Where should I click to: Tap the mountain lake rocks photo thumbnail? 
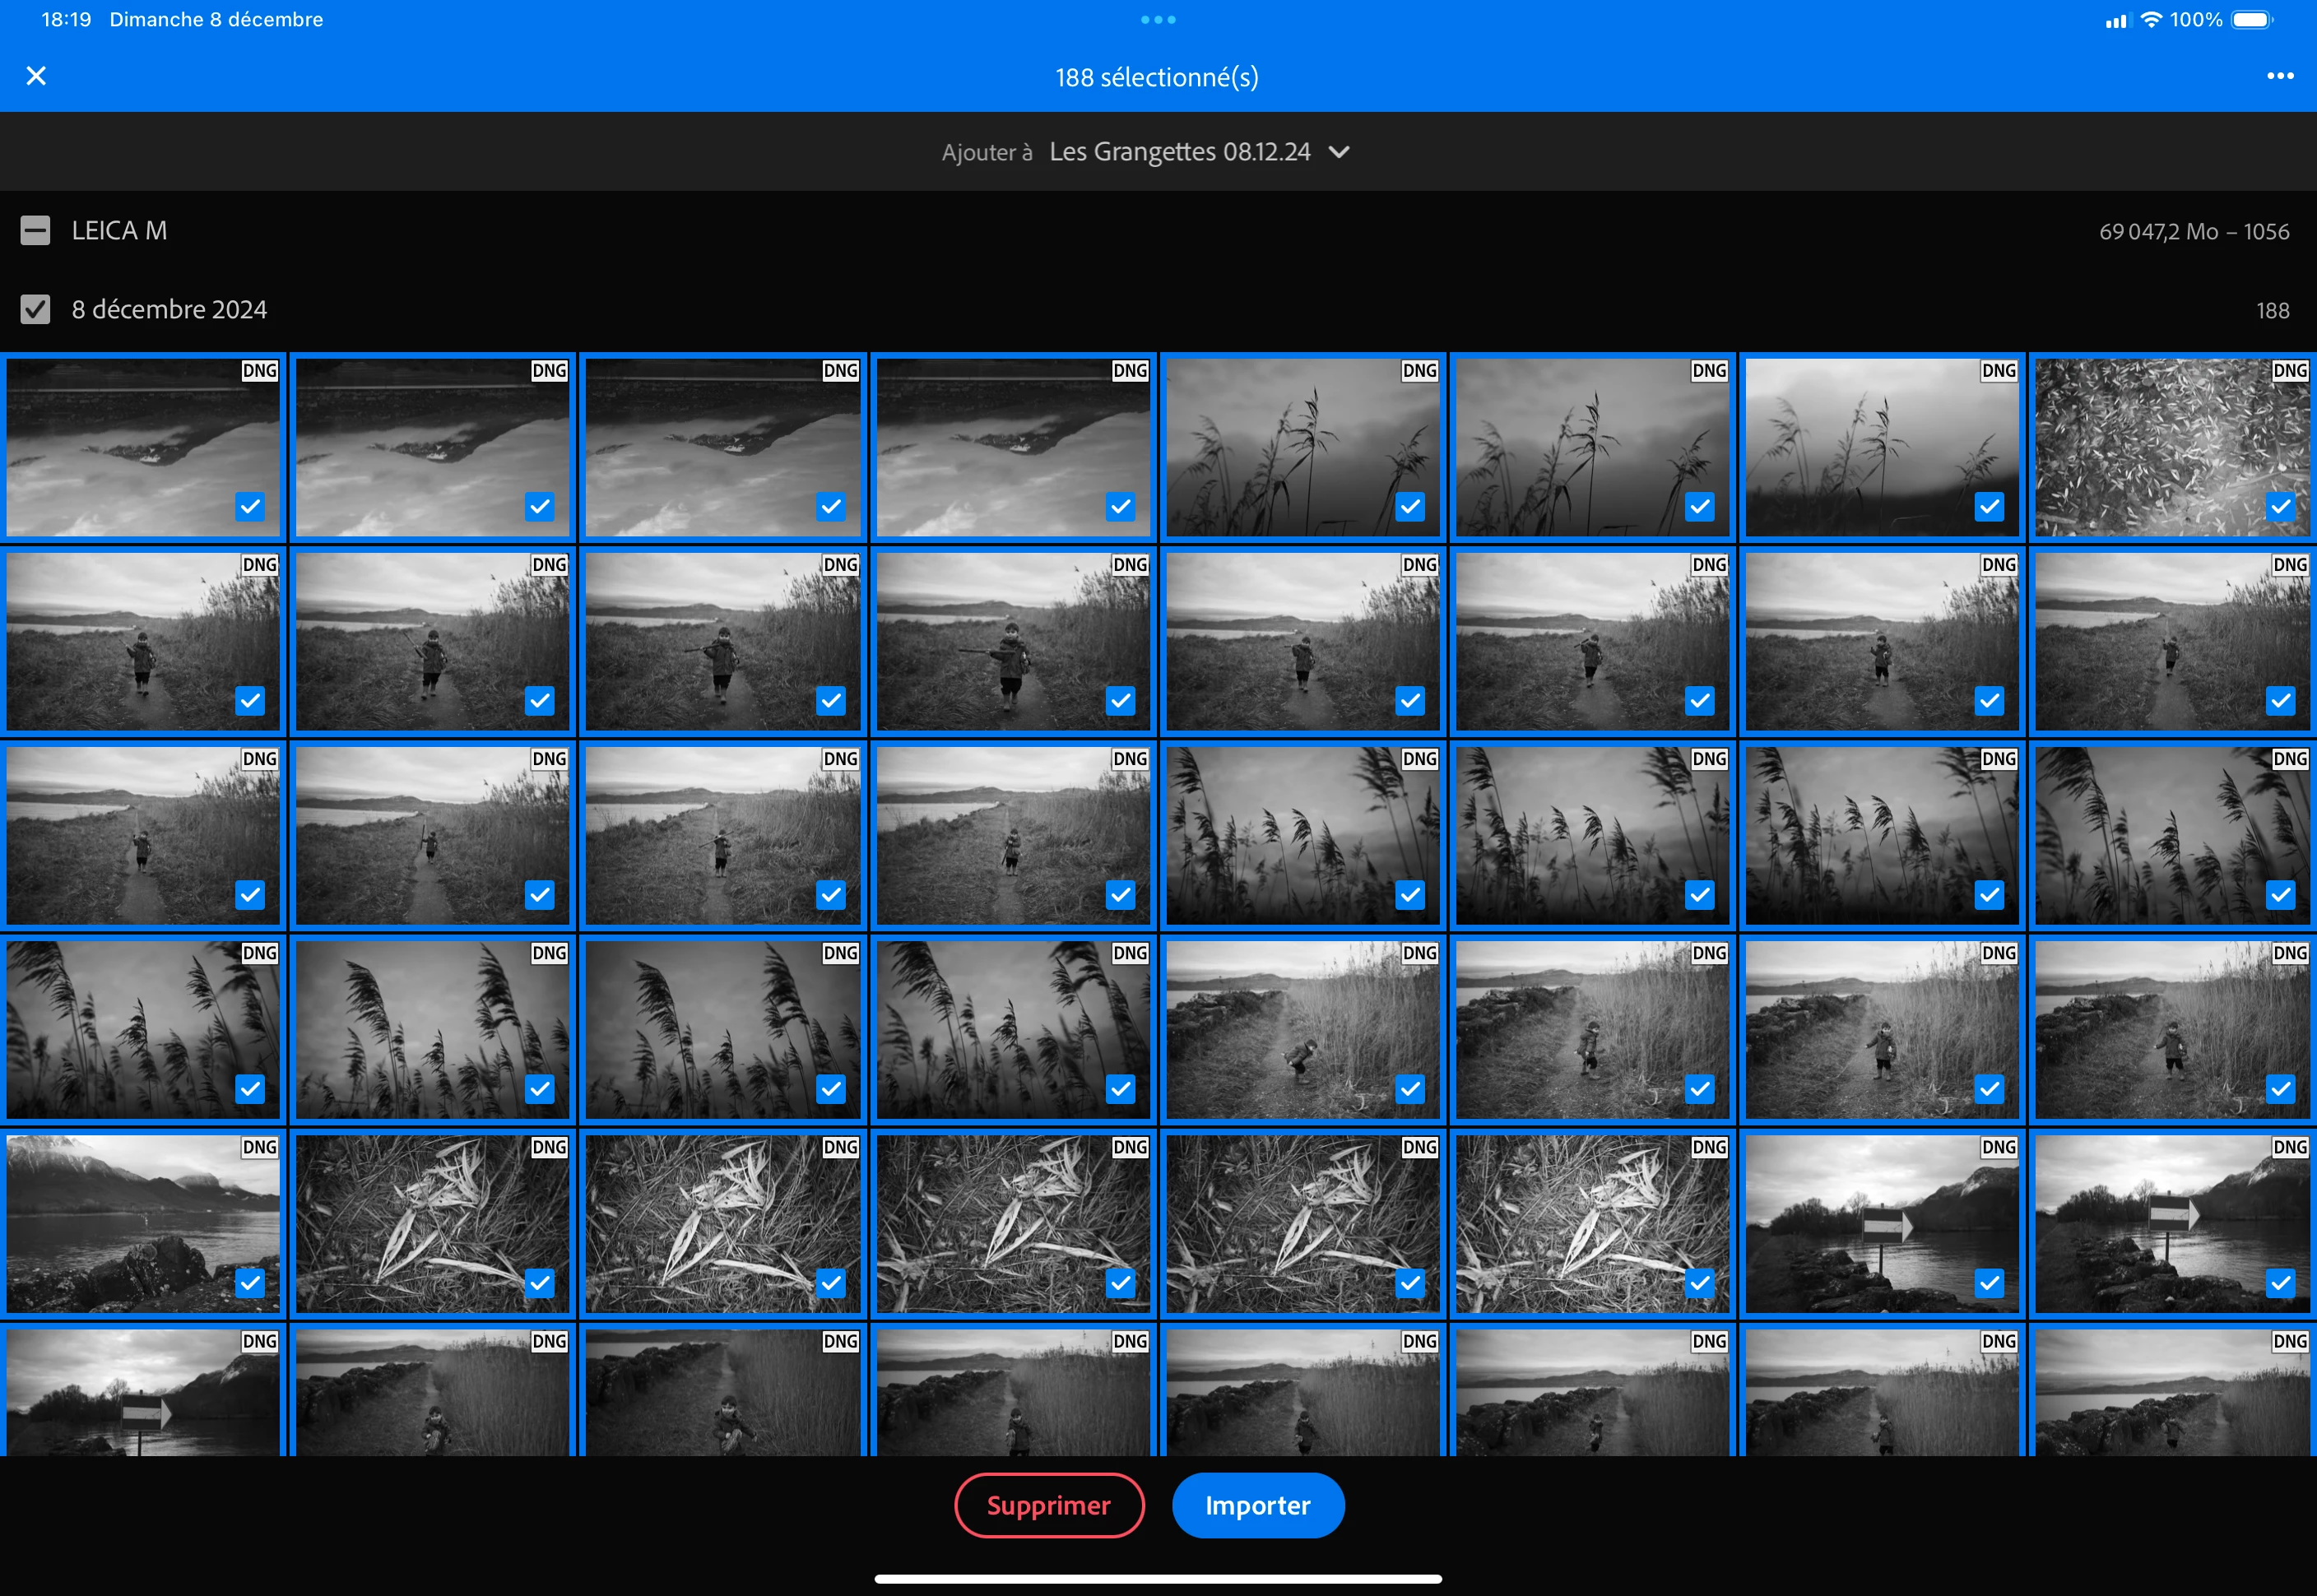tap(143, 1222)
